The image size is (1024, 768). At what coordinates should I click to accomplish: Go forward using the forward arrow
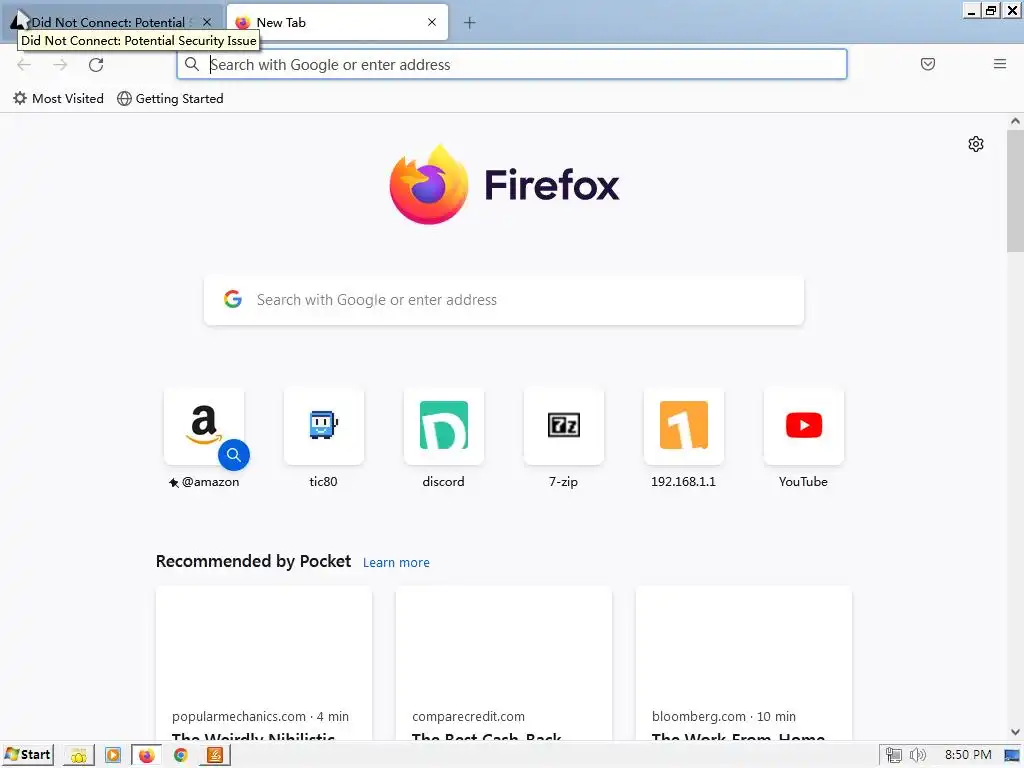(x=60, y=64)
